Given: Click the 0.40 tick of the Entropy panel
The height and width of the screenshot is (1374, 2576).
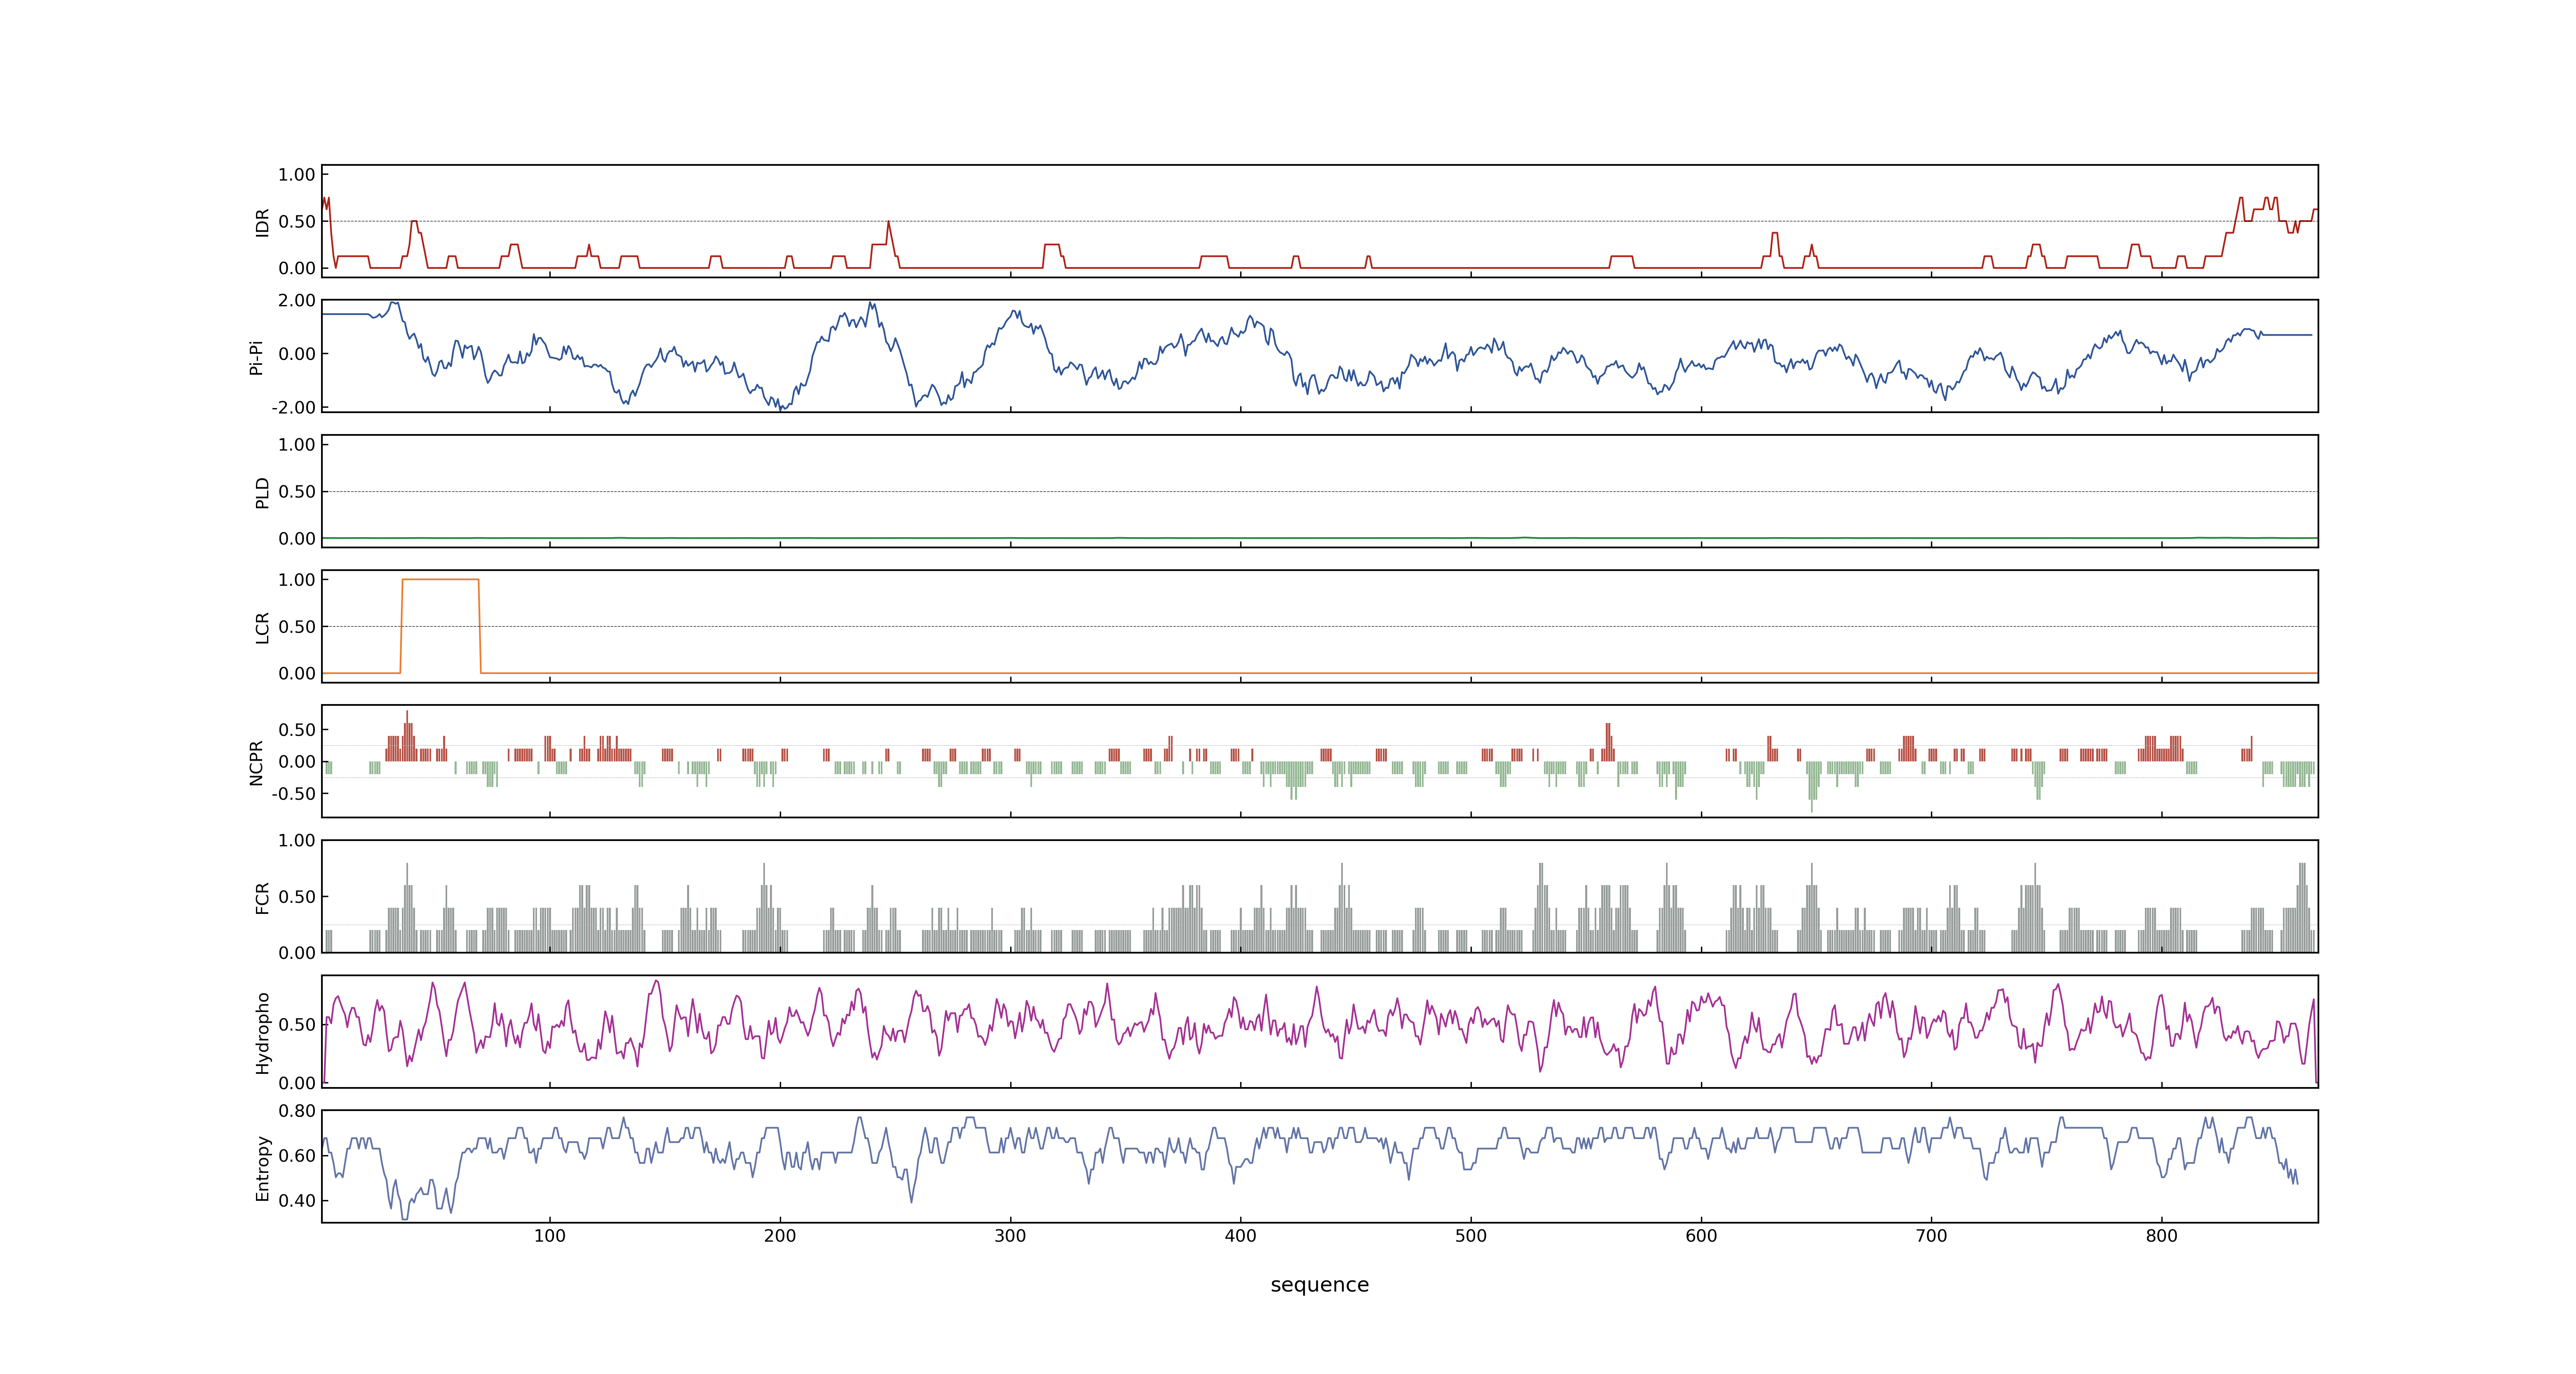Looking at the screenshot, I should tap(297, 1201).
